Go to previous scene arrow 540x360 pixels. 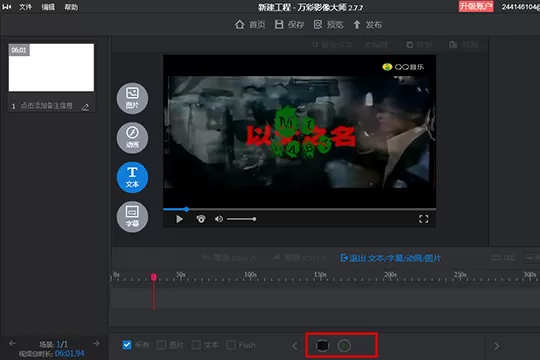[12, 343]
